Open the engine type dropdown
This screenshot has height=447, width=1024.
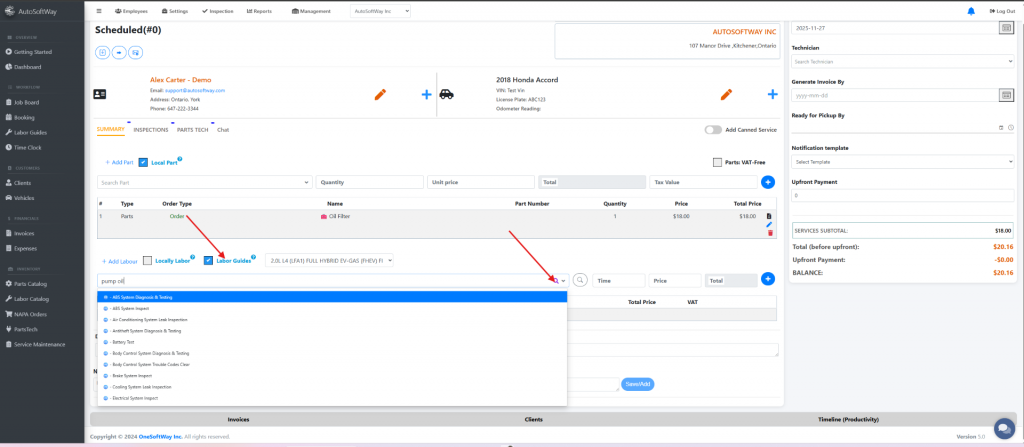tap(328, 260)
